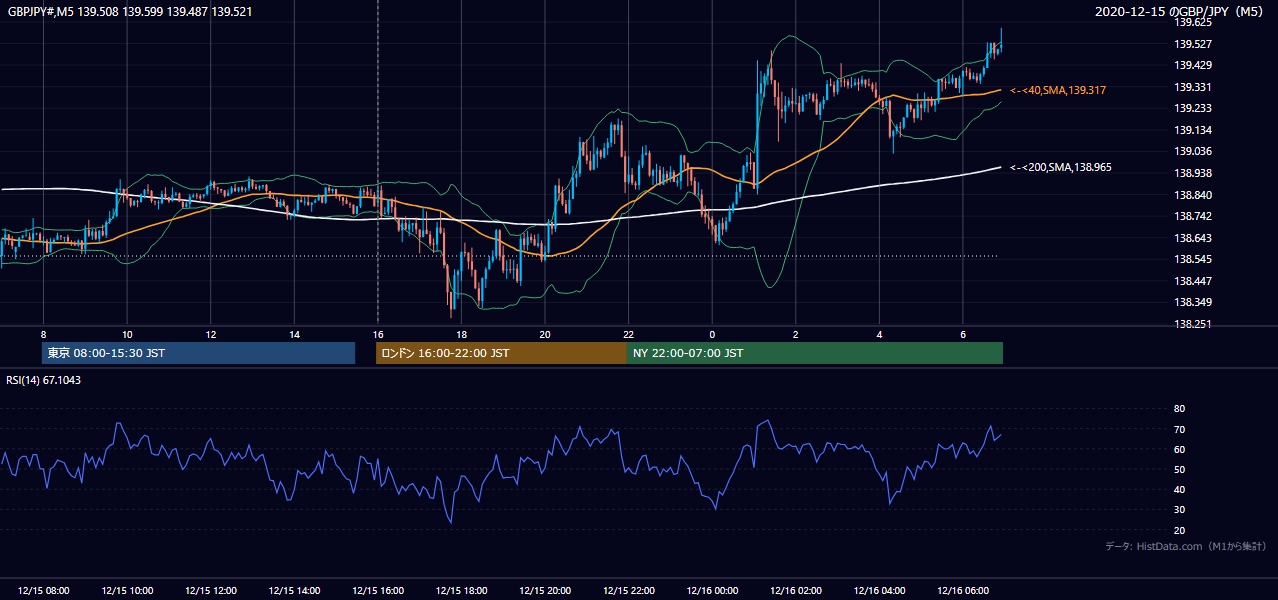Click the RSI axis value 60
Viewport: 1278px width, 600px height.
point(1179,449)
